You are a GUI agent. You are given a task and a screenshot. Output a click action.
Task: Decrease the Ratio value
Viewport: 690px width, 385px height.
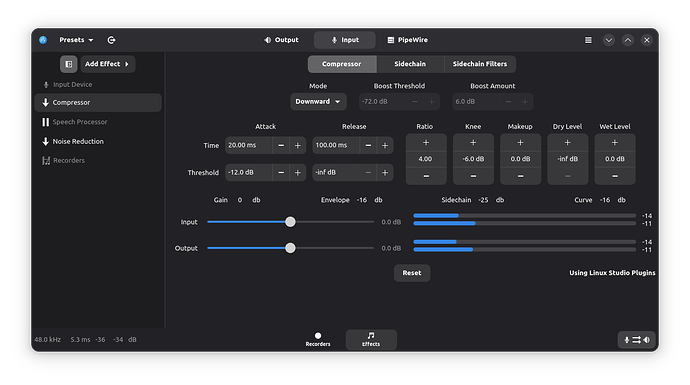tap(426, 176)
